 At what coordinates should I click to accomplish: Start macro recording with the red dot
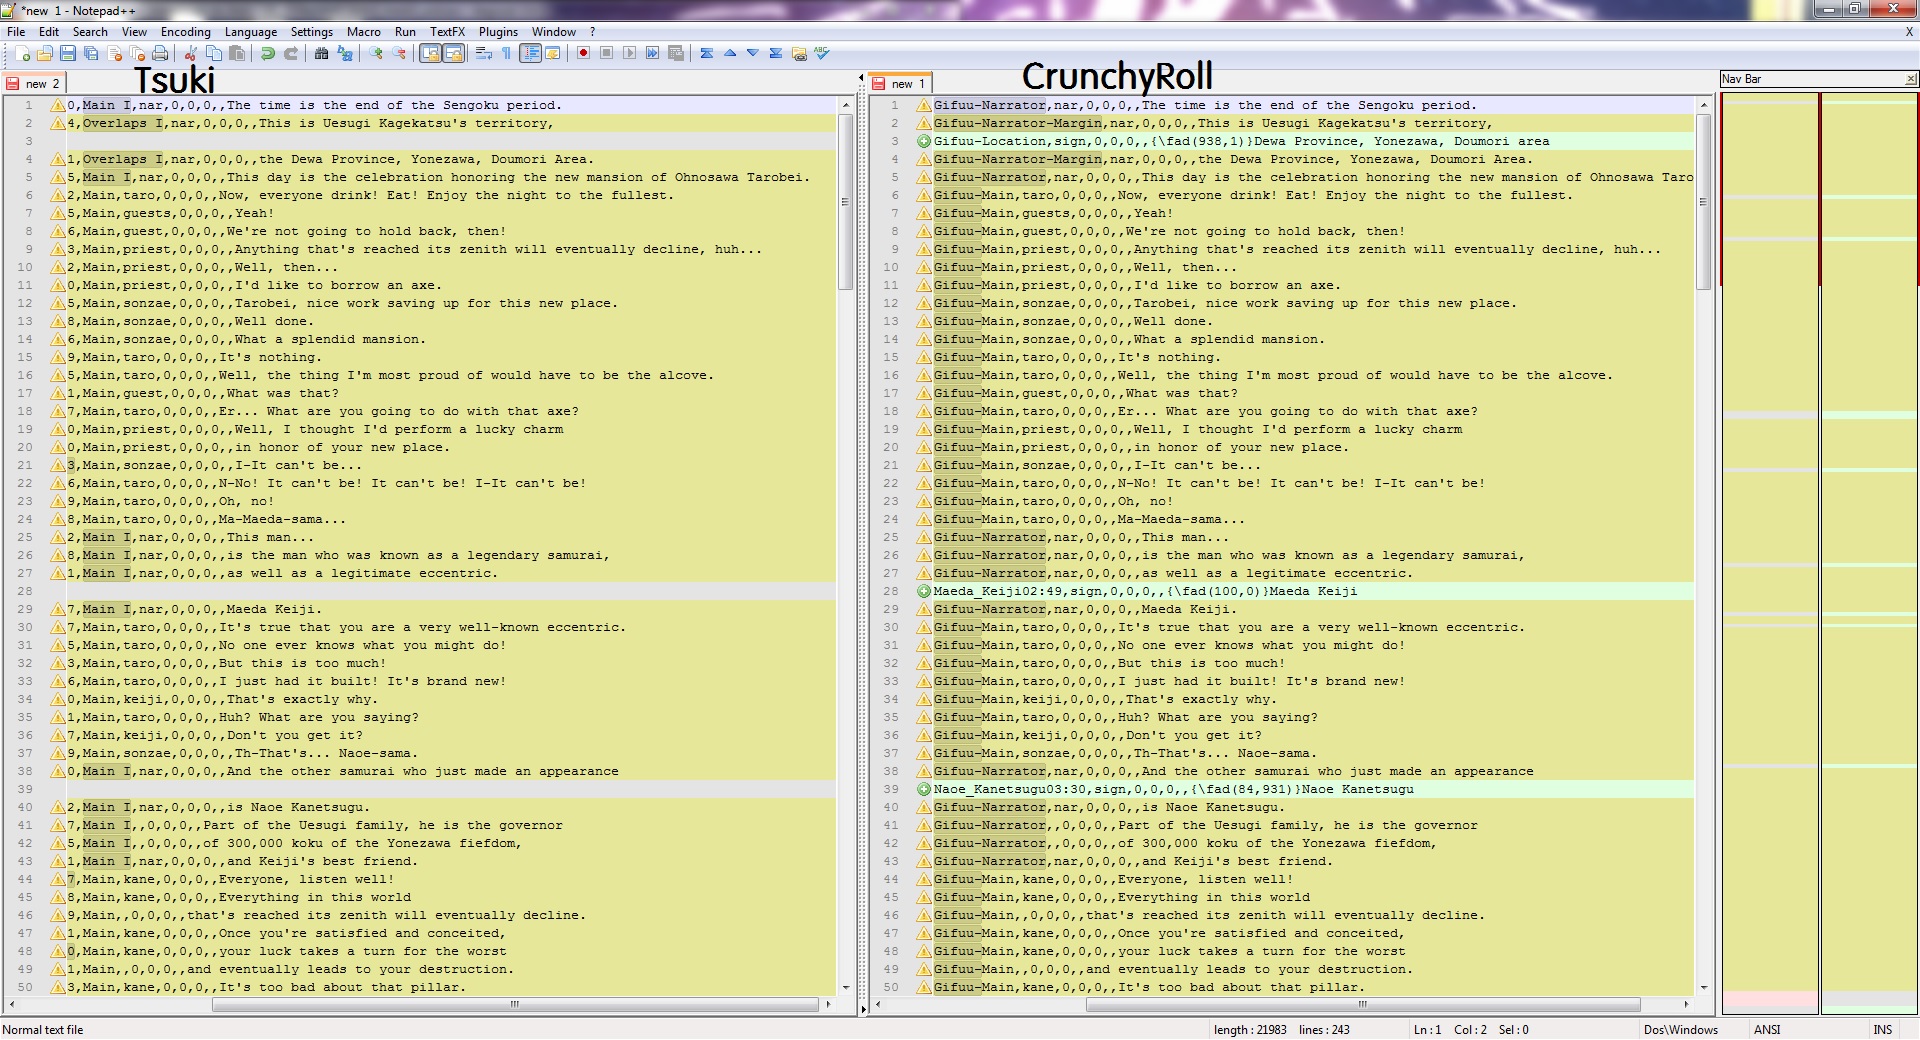pos(583,54)
